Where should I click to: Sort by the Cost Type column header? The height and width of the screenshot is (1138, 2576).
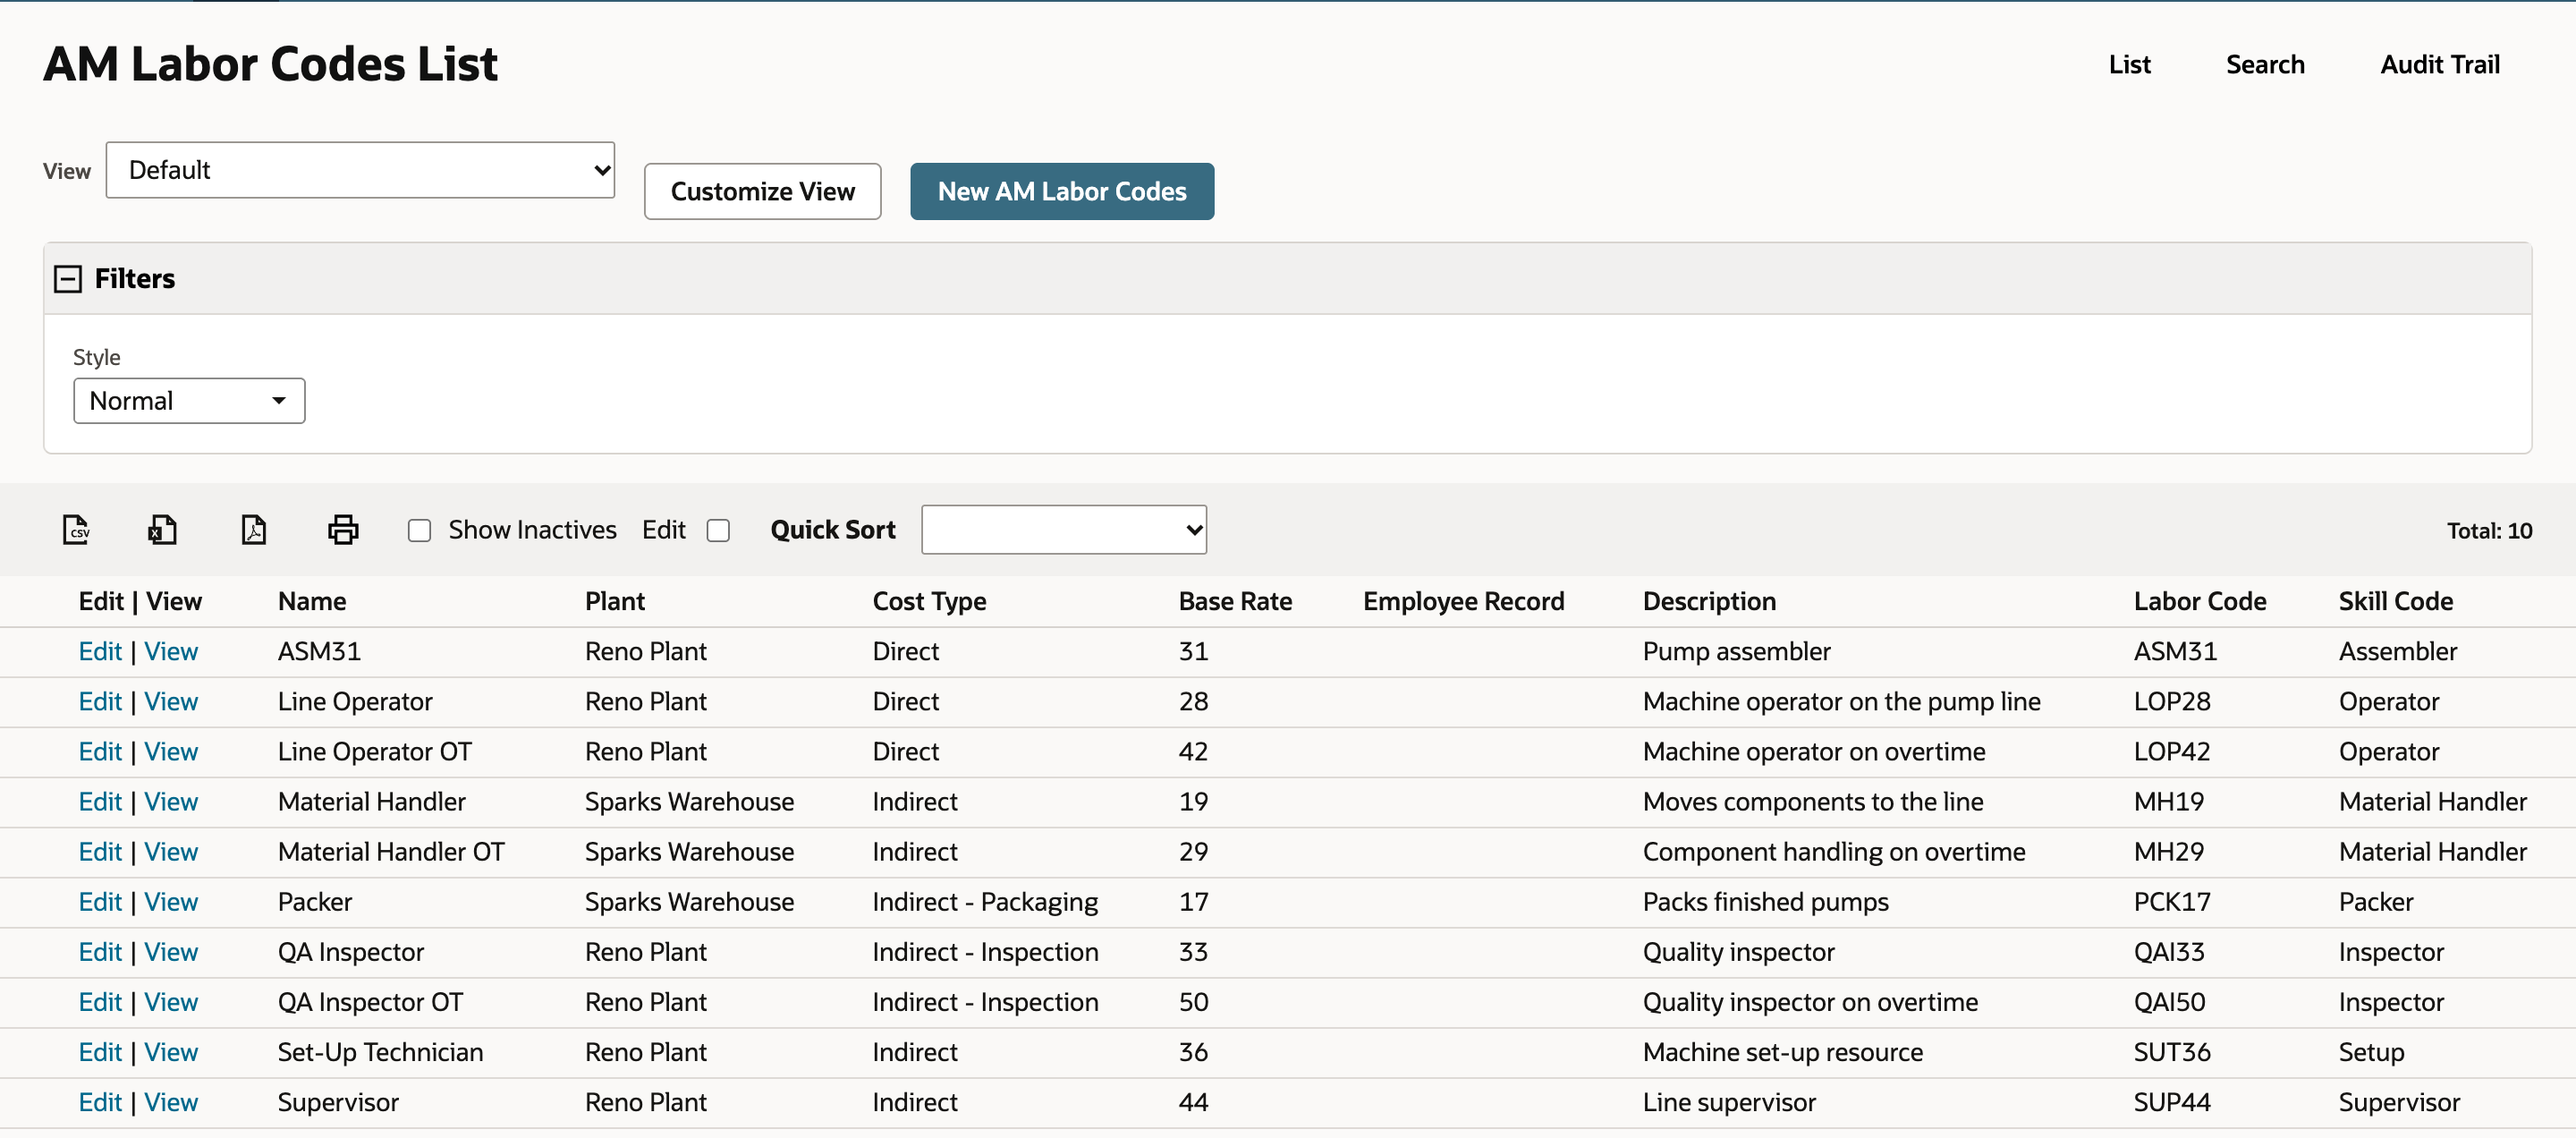(929, 602)
